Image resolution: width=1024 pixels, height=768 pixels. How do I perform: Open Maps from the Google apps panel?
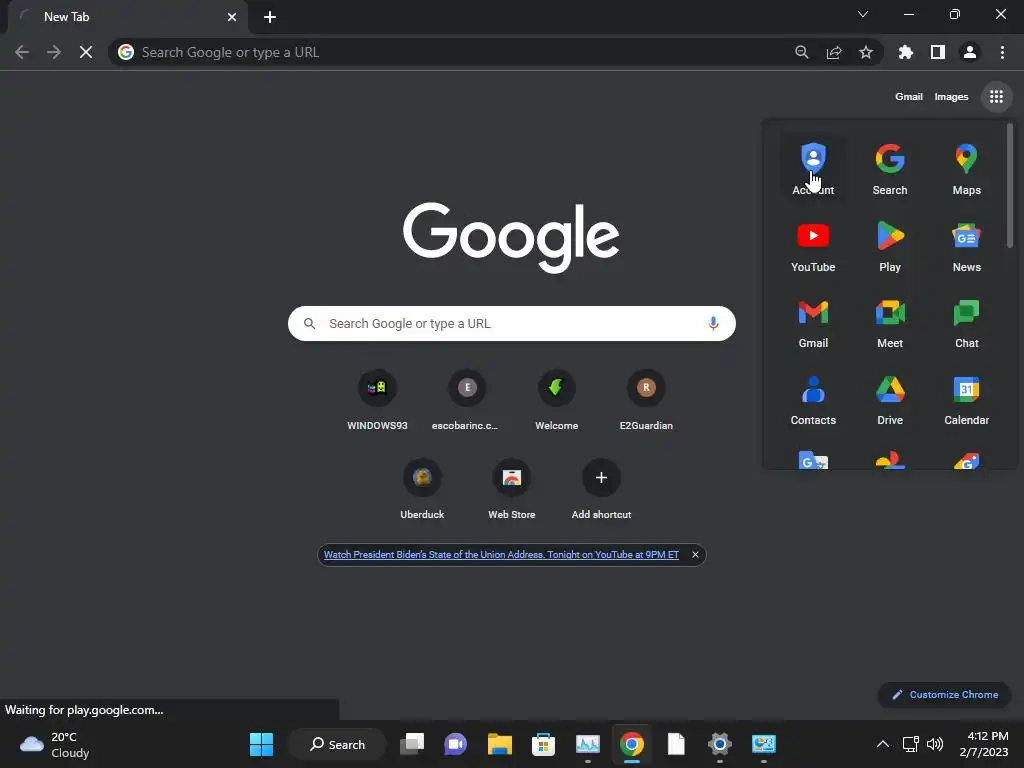click(x=966, y=168)
